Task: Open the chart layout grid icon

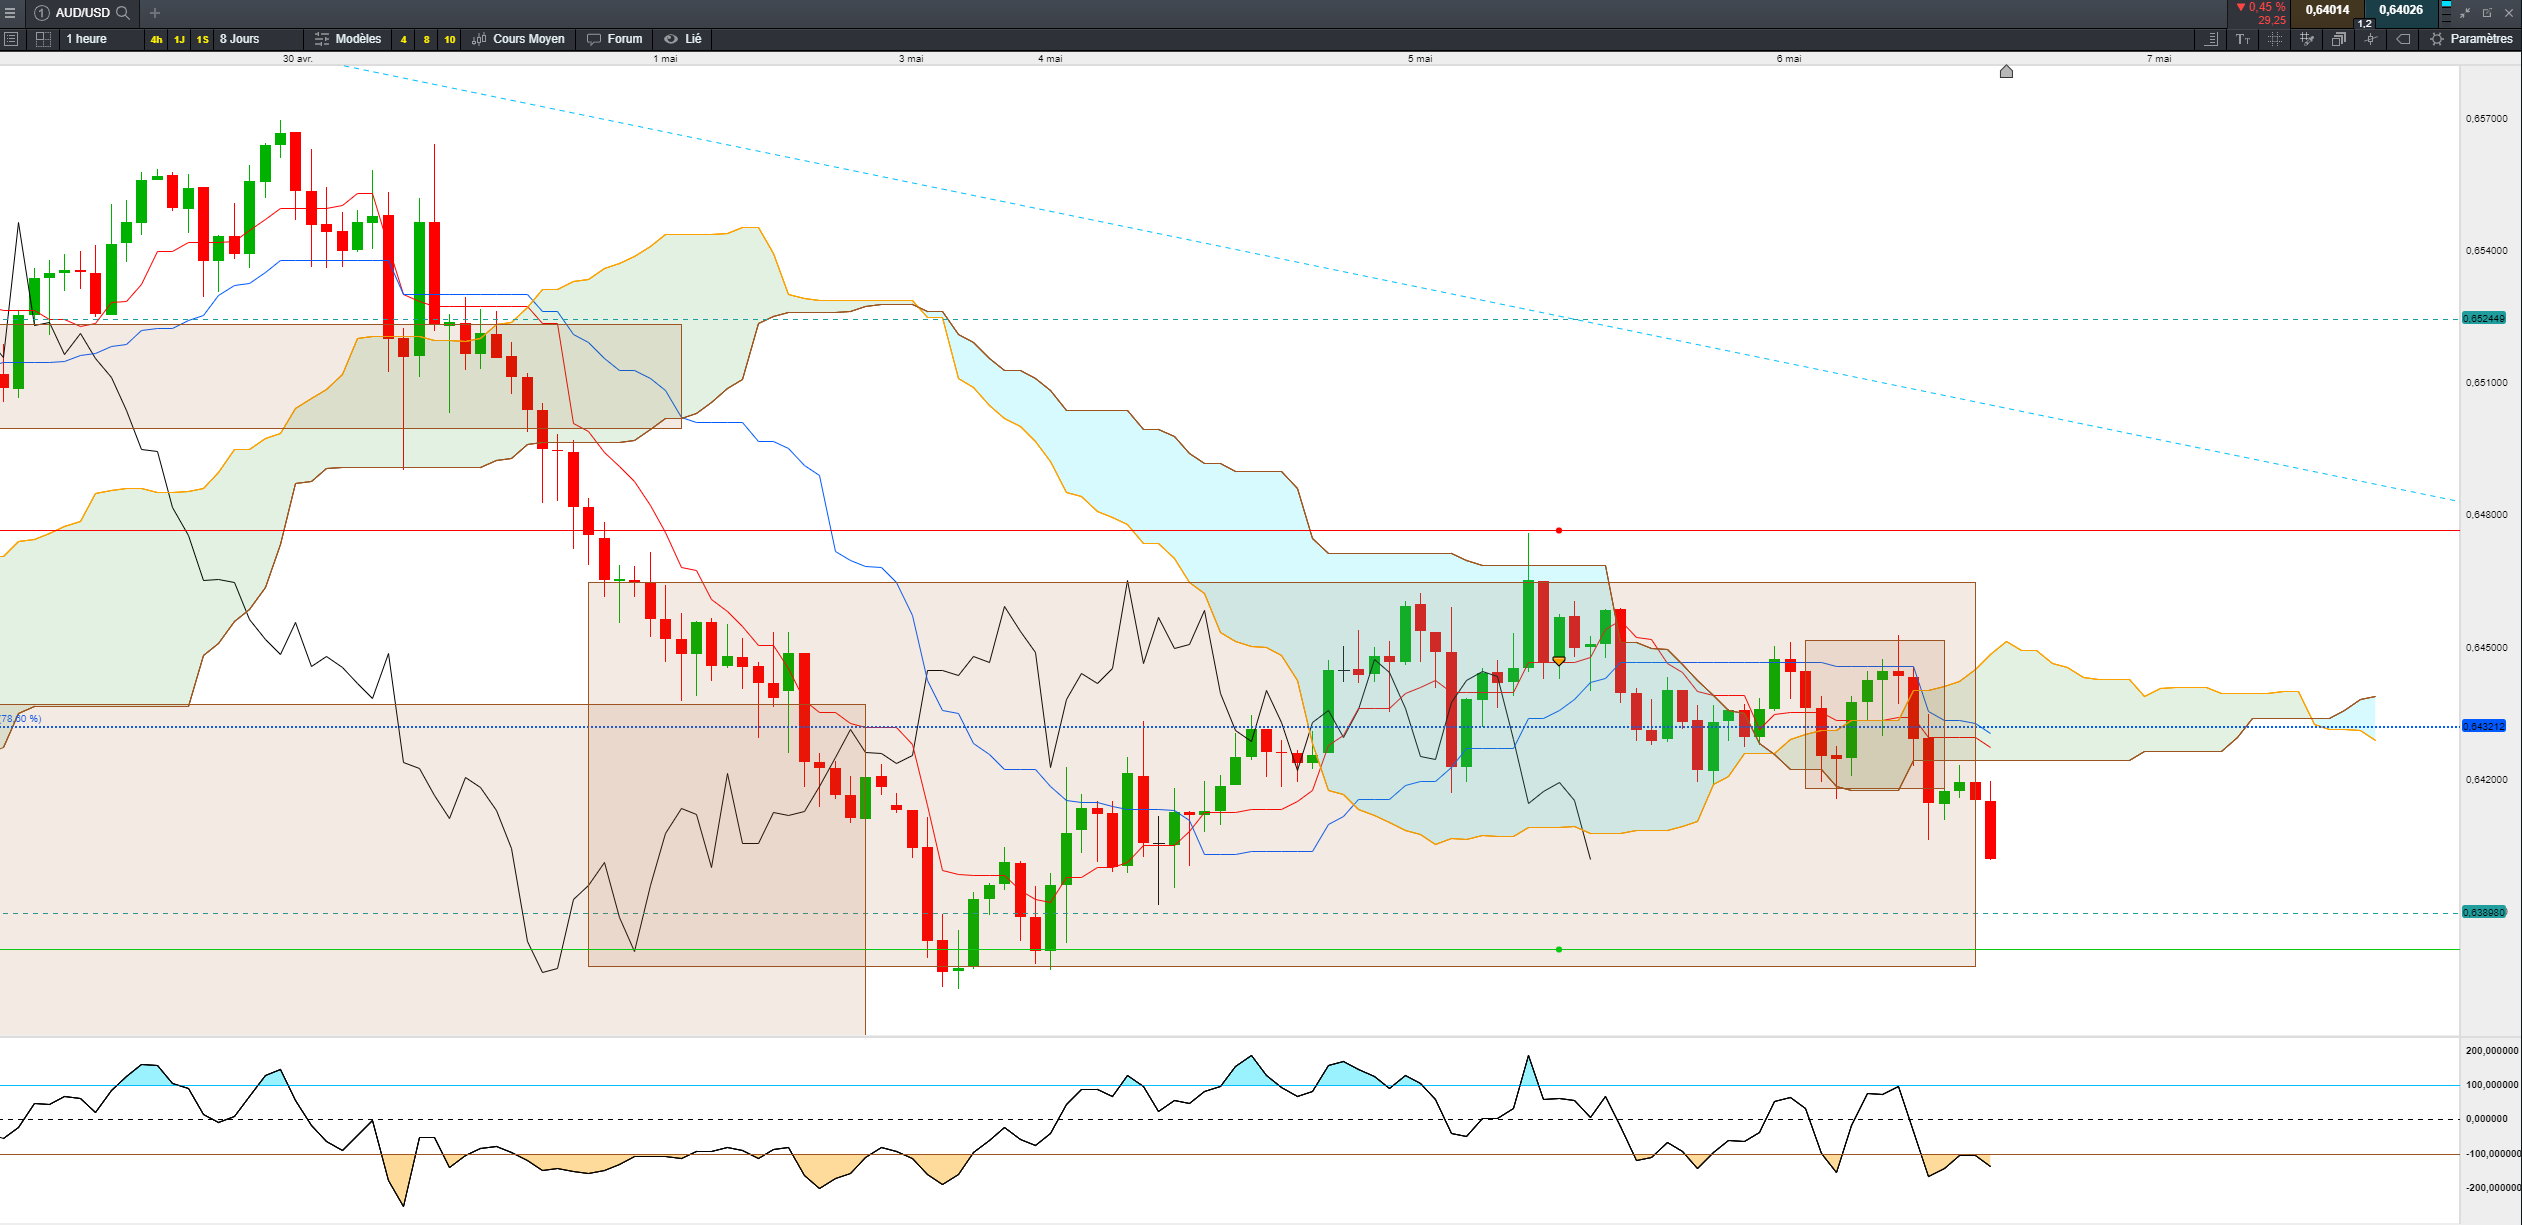Action: [x=43, y=39]
